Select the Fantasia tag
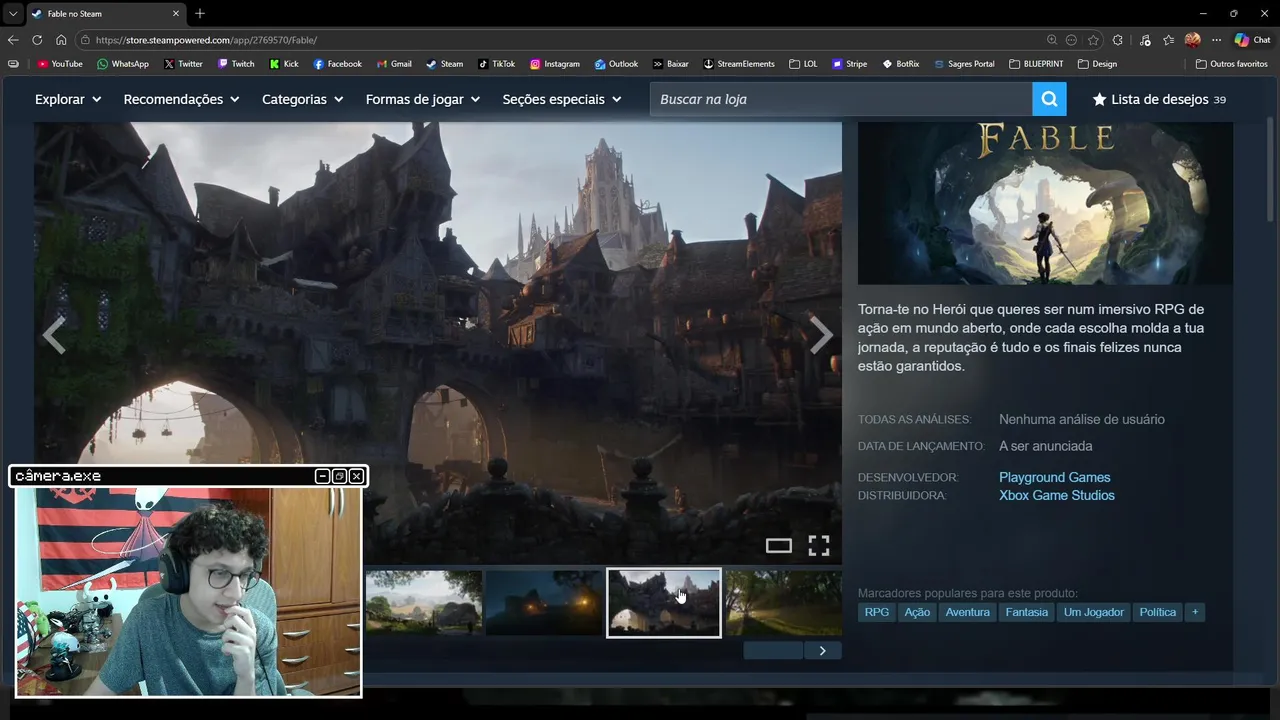Viewport: 1280px width, 720px height. point(1027,612)
